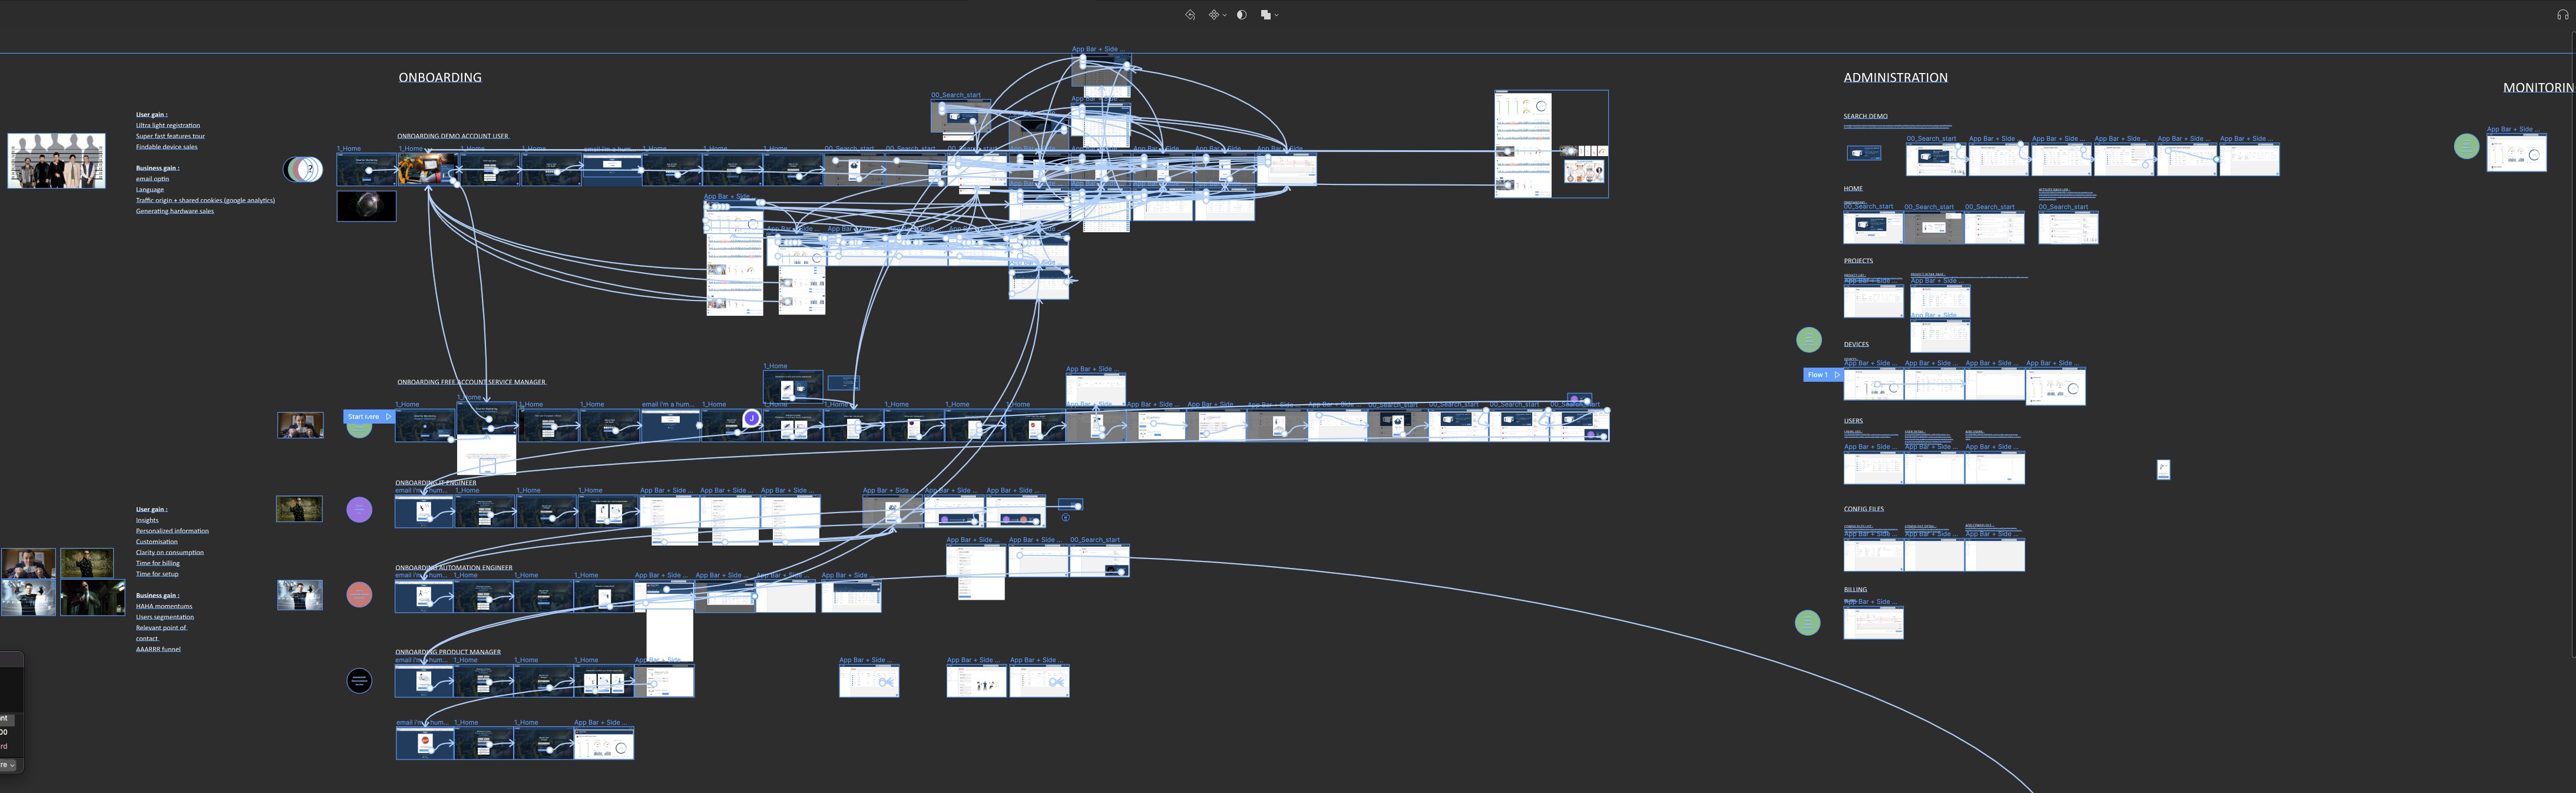Toggle the use-as-mask half-circle icon
This screenshot has width=2576, height=793.
click(x=1241, y=15)
